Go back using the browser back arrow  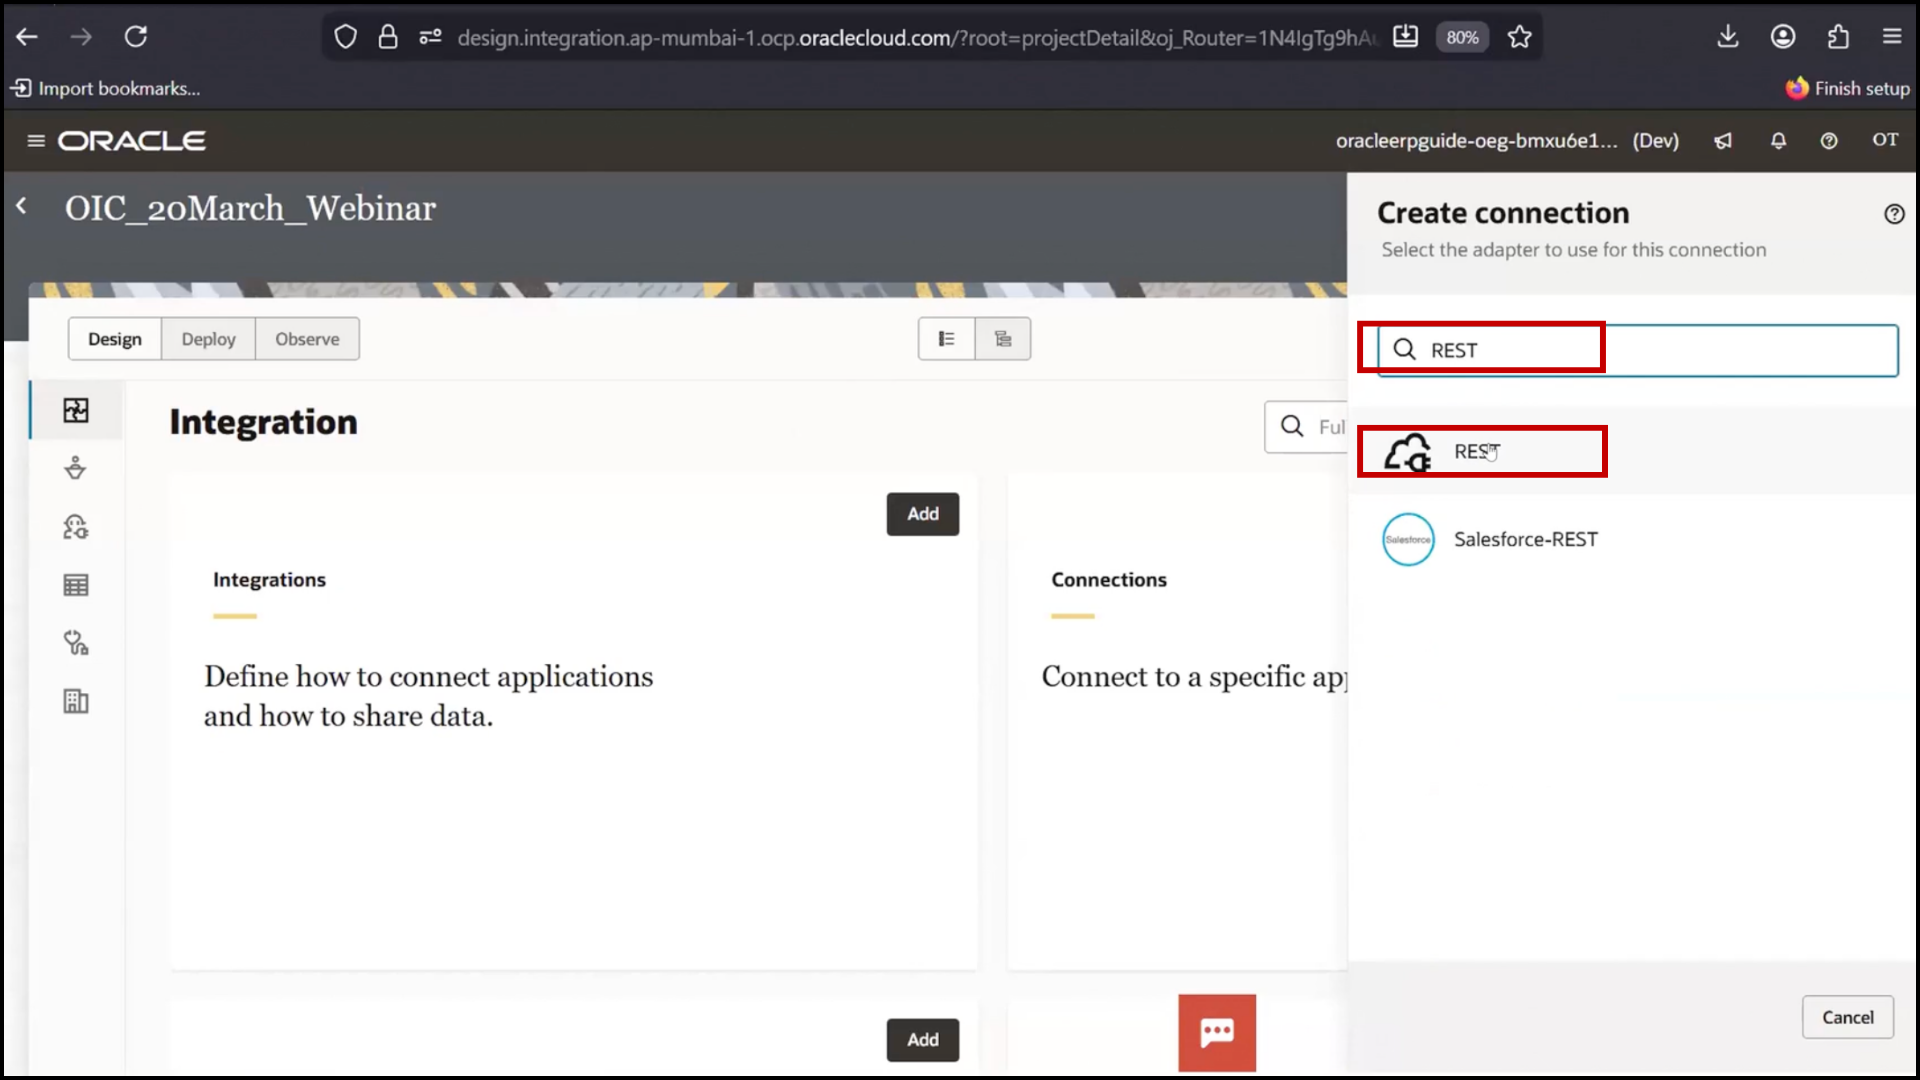click(27, 37)
